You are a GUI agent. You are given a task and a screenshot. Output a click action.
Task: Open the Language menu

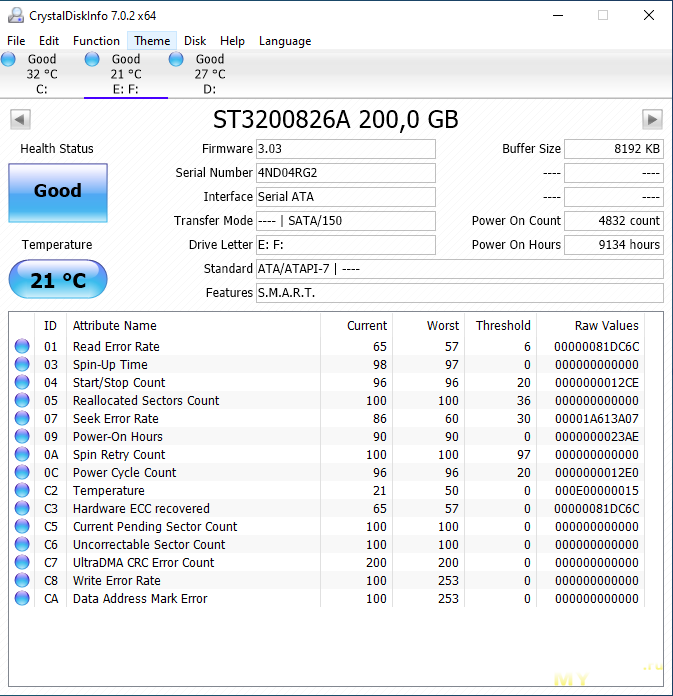point(285,41)
